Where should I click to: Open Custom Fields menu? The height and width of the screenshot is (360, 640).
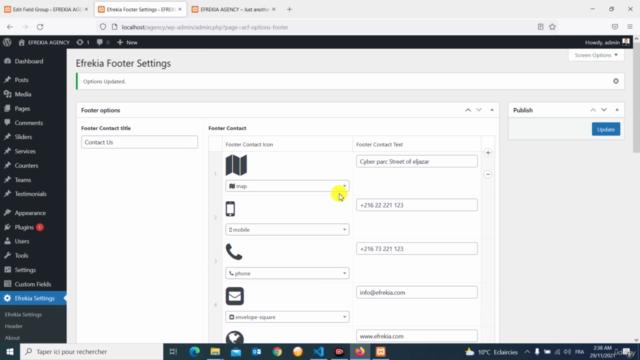(x=33, y=284)
